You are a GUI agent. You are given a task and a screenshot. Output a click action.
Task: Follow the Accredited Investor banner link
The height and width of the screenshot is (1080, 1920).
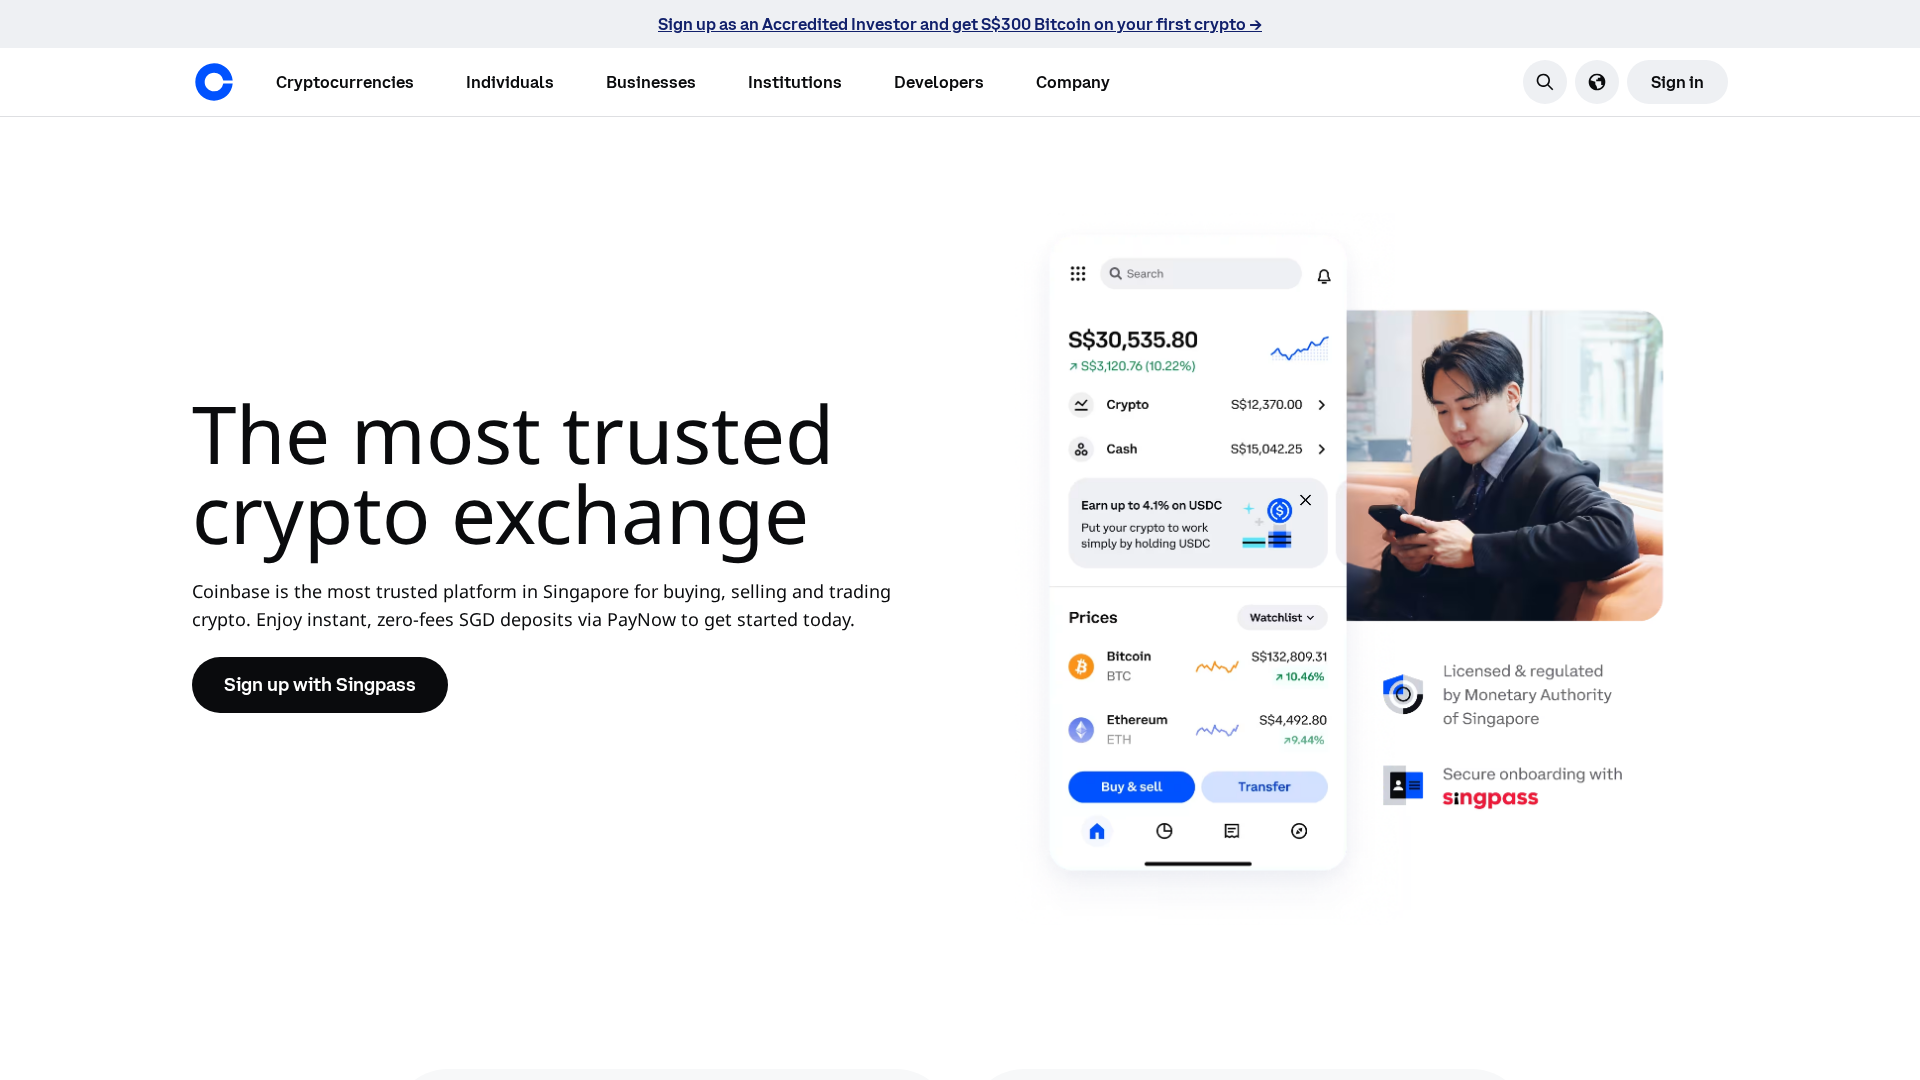click(x=960, y=24)
